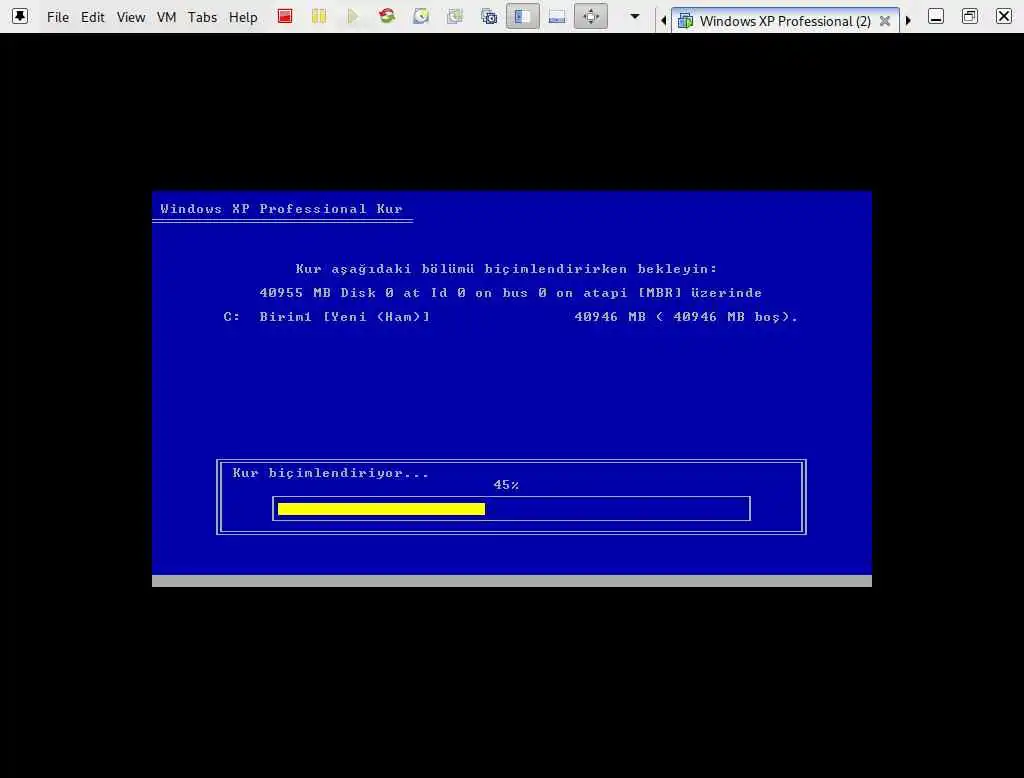Viewport: 1024px width, 778px height.
Task: Click the "Kur aşağıdaki bölümü biçimlendirirken bekleyin" line
Action: [506, 268]
